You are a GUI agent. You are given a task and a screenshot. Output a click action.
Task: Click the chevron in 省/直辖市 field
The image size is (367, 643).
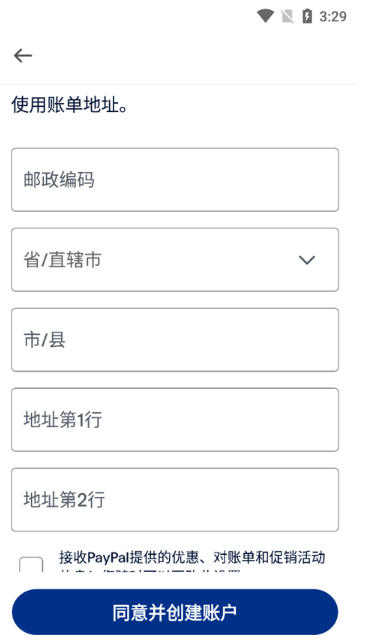(x=307, y=260)
